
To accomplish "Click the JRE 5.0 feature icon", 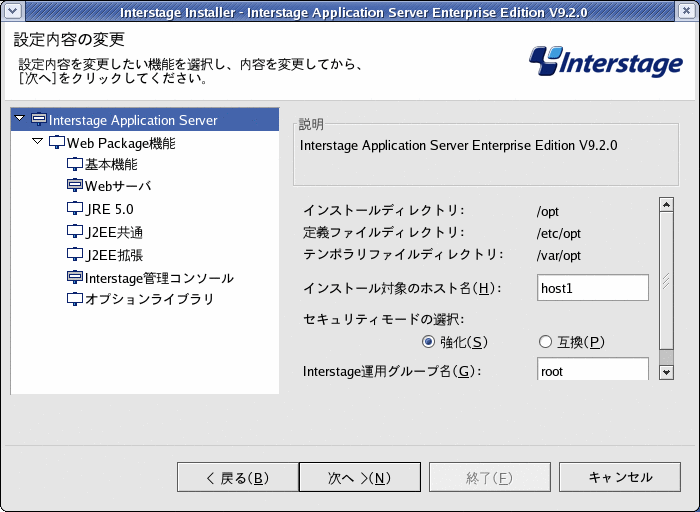I will click(x=75, y=208).
